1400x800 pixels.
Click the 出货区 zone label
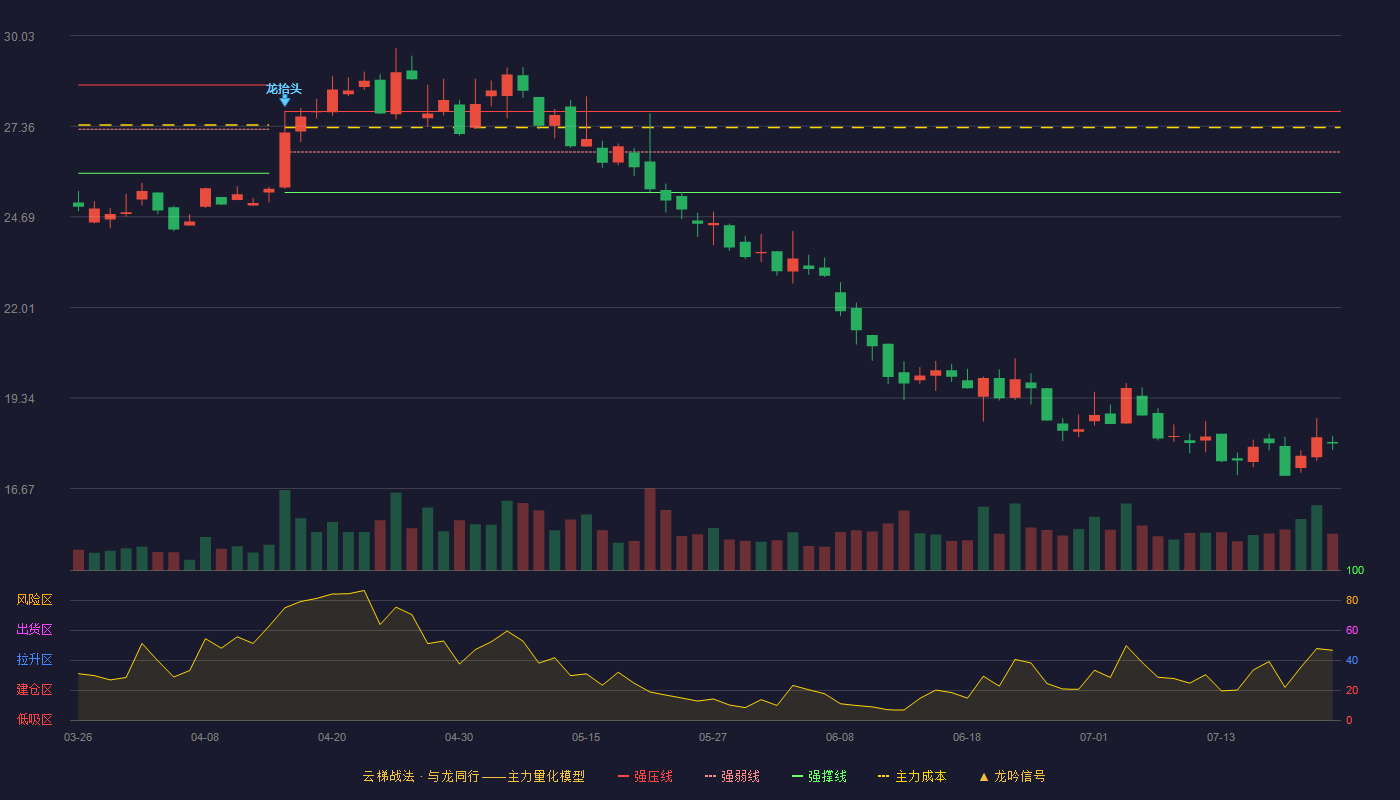(34, 630)
